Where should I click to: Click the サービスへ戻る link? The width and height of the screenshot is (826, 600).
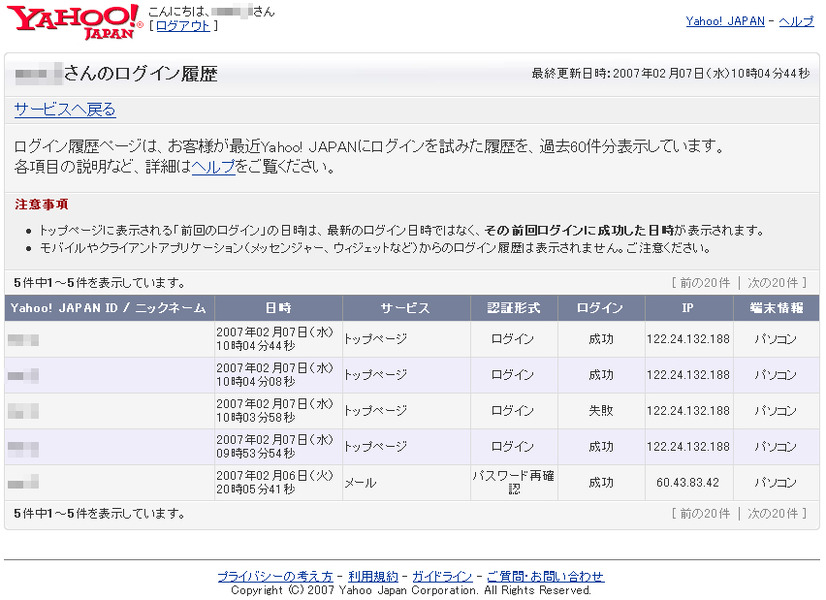65,110
